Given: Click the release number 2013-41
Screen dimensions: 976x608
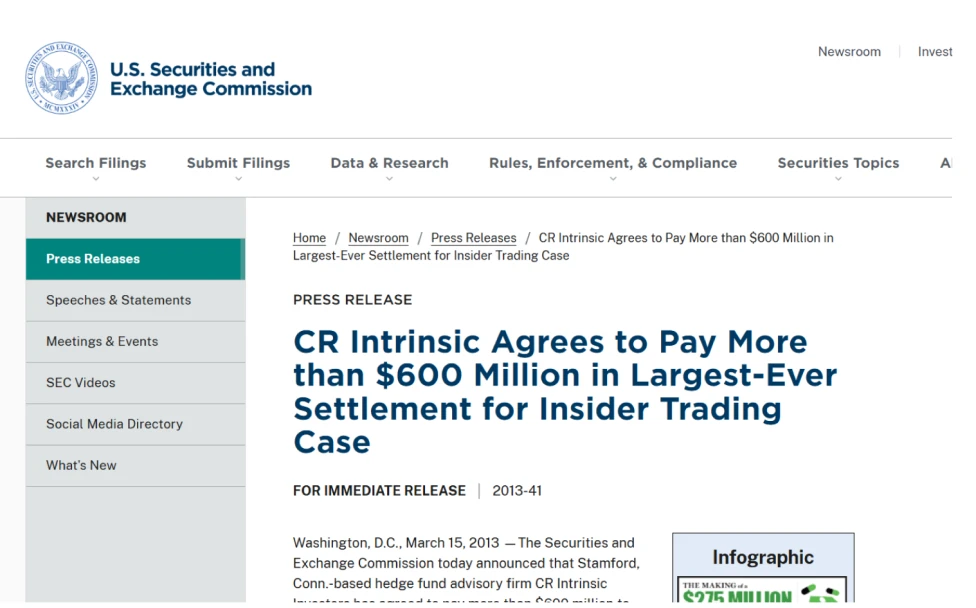Looking at the screenshot, I should pos(517,491).
